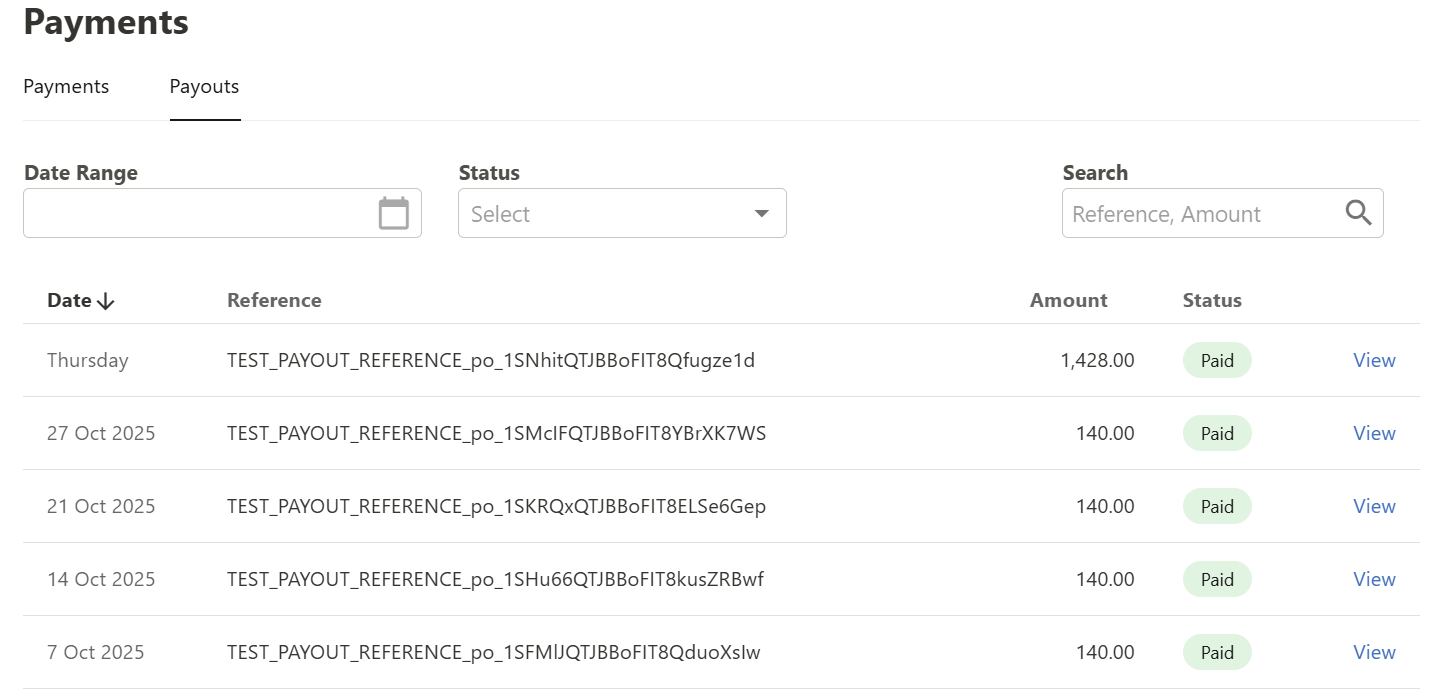Click the magnifying glass search icon
The width and height of the screenshot is (1435, 691).
pos(1358,213)
